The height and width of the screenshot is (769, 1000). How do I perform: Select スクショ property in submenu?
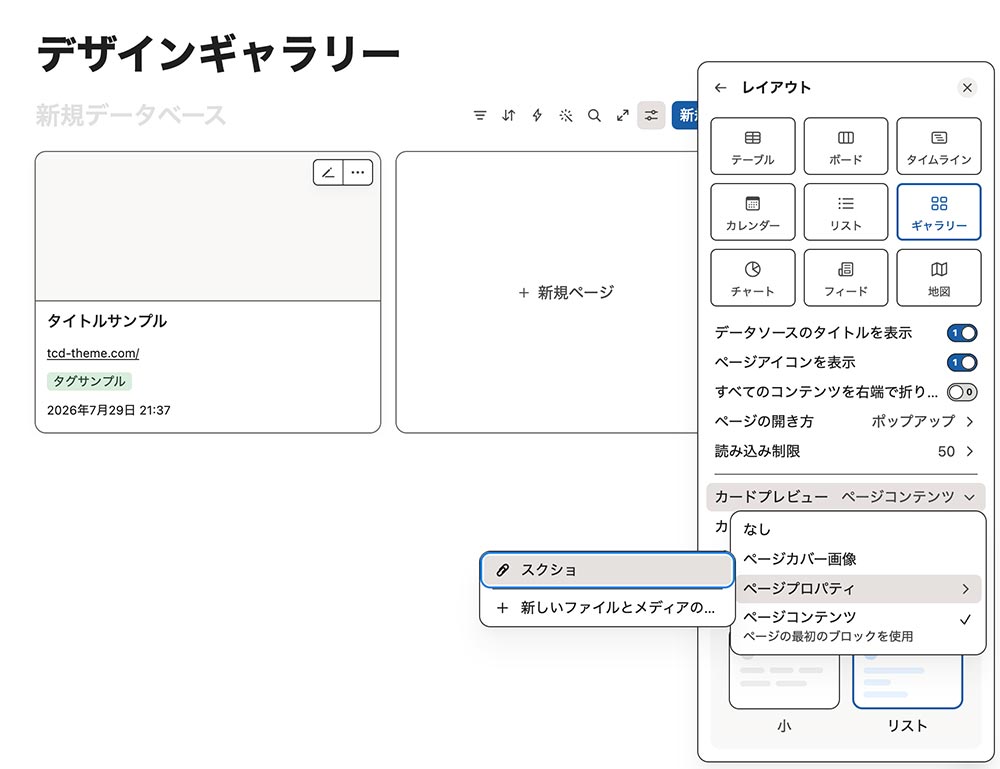tap(607, 570)
